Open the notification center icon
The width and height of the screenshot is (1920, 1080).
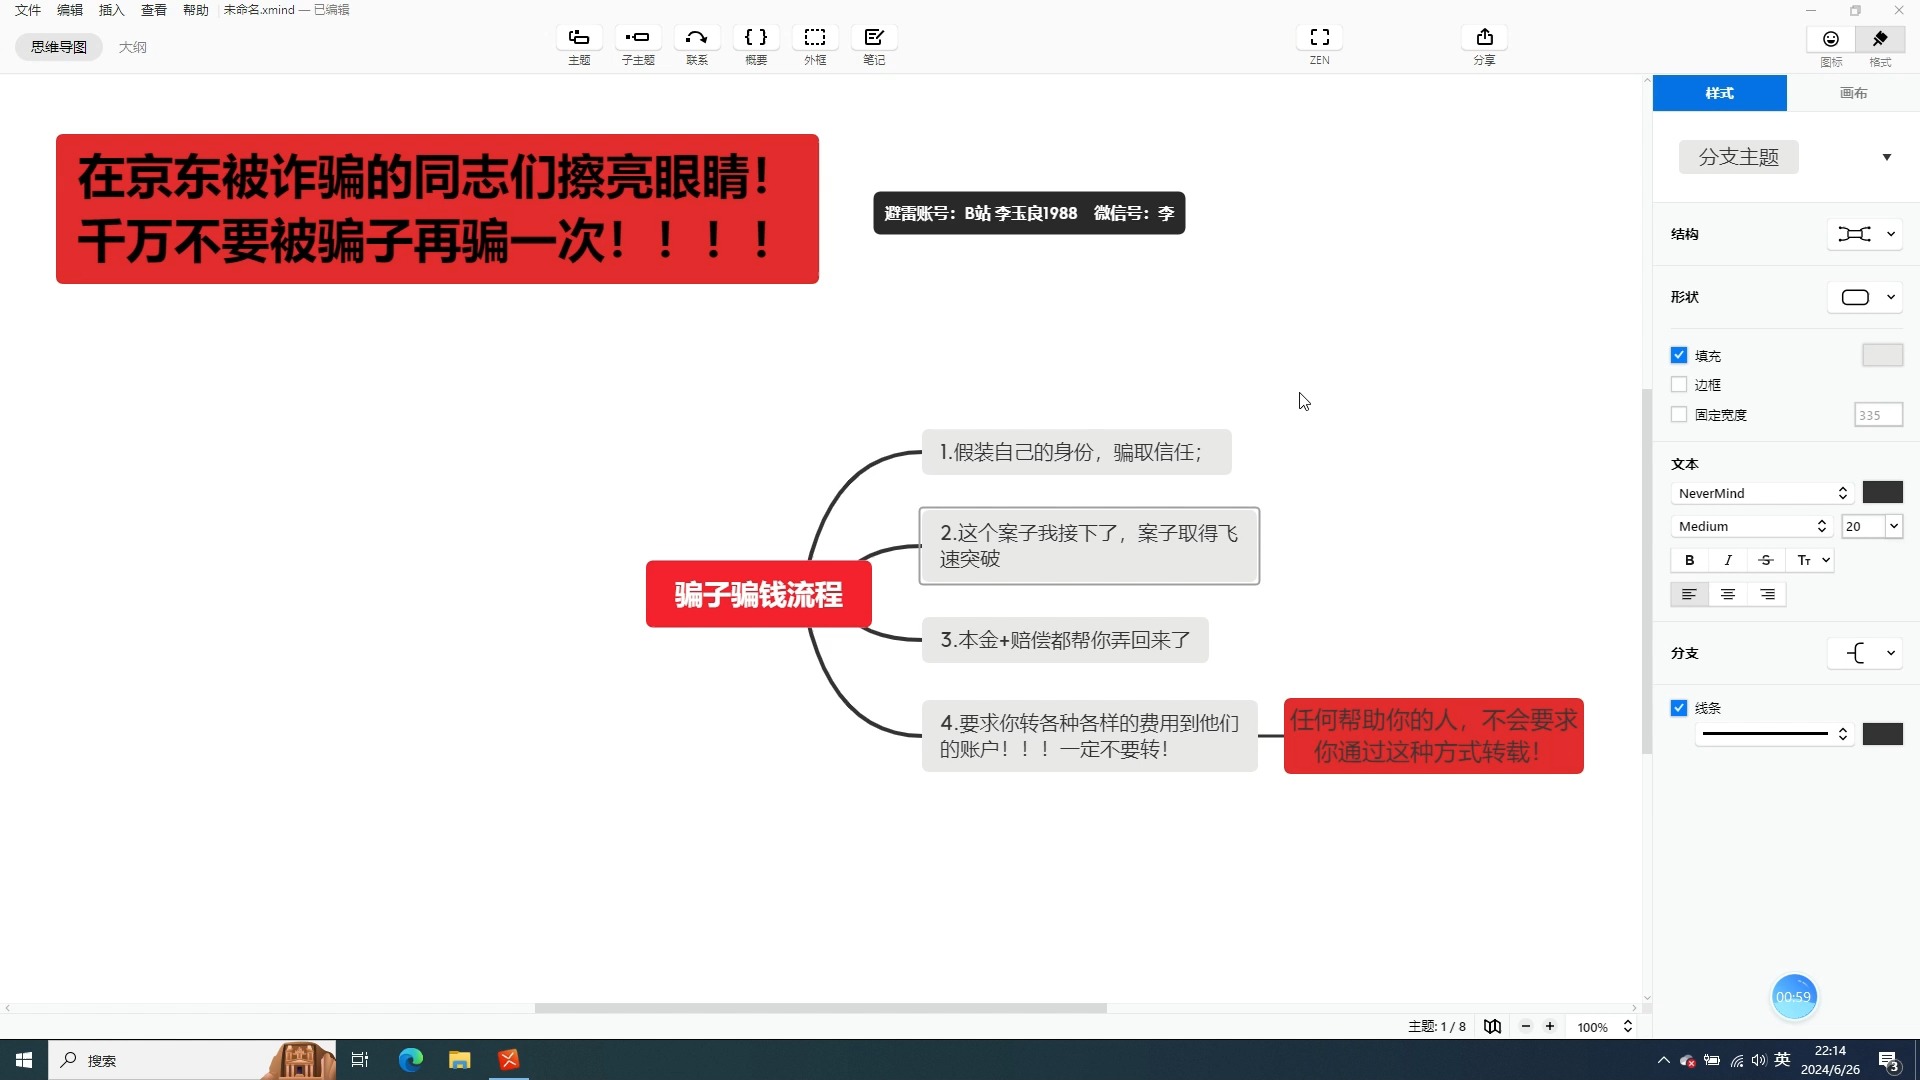(x=1889, y=1060)
